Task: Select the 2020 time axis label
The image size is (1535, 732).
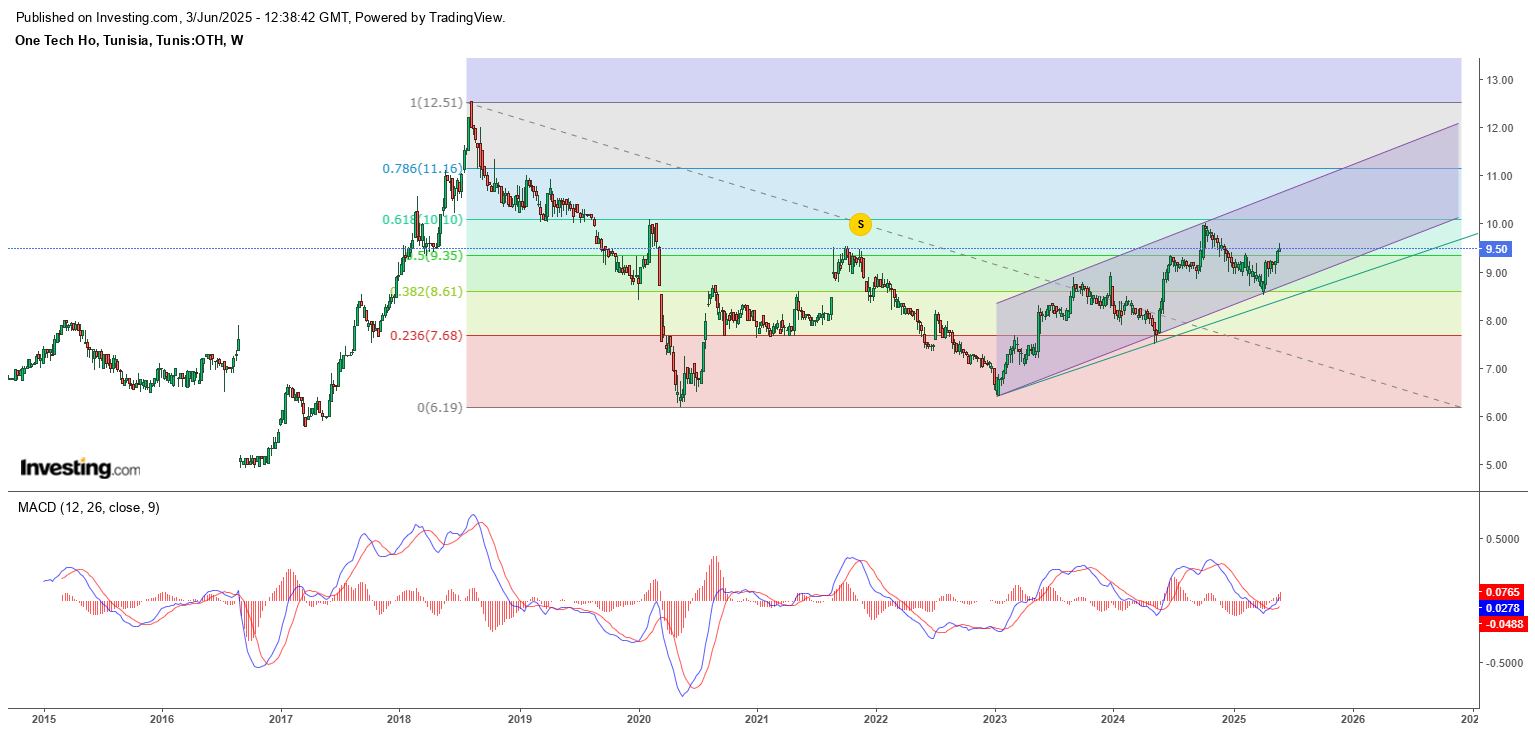Action: click(x=639, y=719)
